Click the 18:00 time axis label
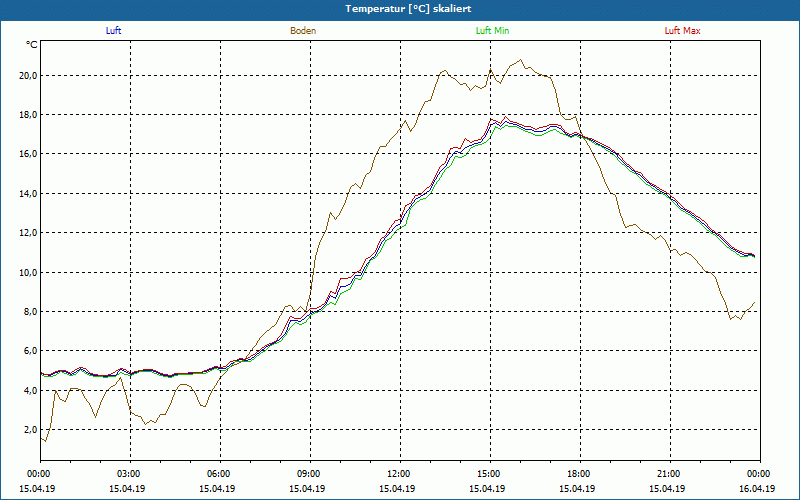This screenshot has width=800, height=500. [580, 474]
